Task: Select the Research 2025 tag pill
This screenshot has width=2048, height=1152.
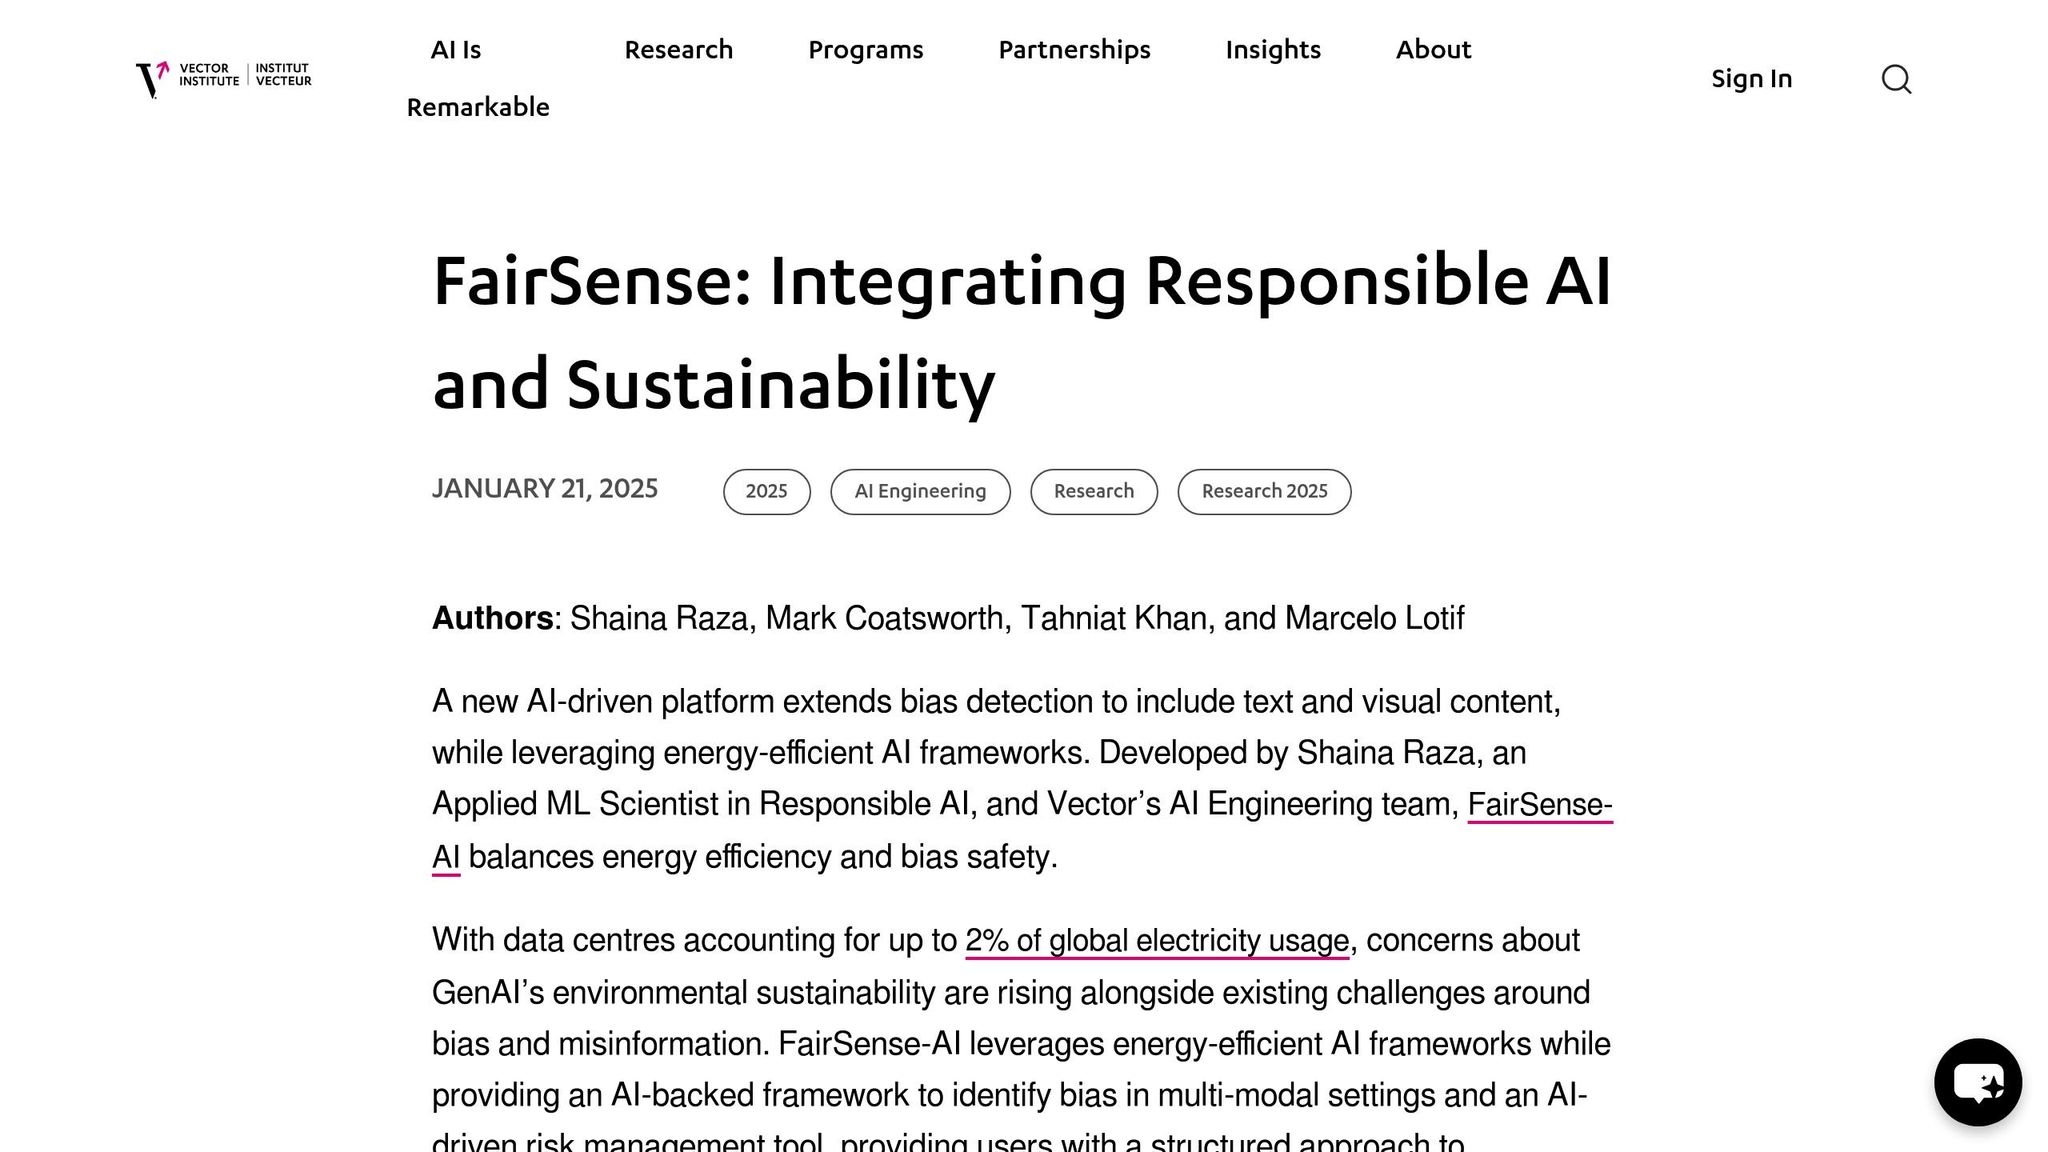Action: coord(1264,492)
